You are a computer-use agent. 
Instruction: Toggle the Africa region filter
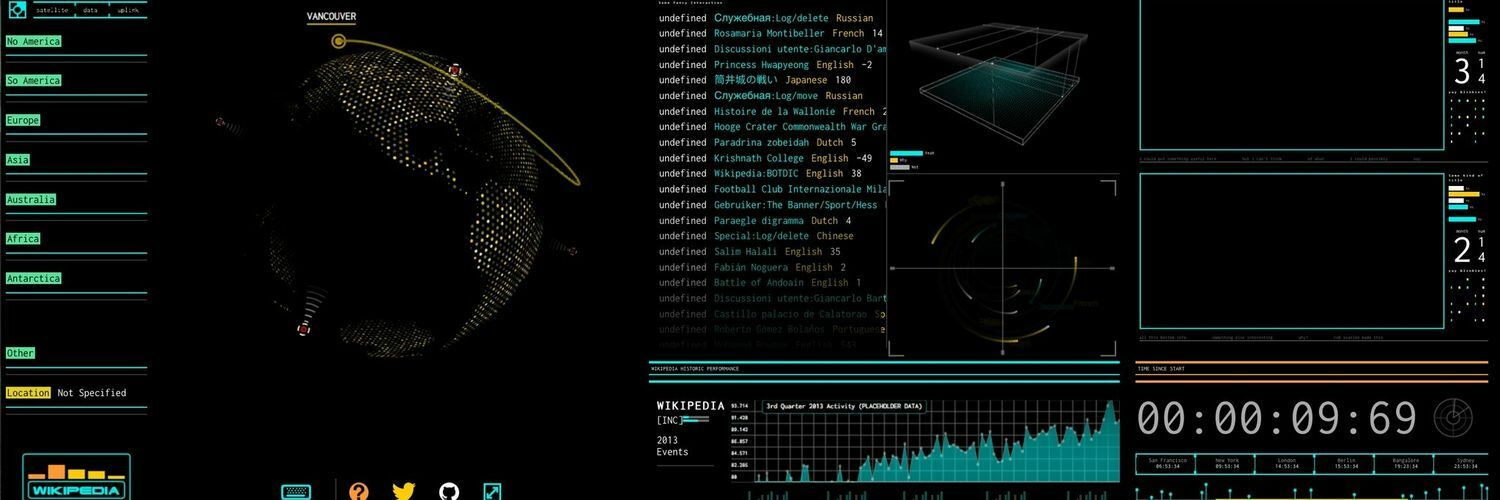23,238
